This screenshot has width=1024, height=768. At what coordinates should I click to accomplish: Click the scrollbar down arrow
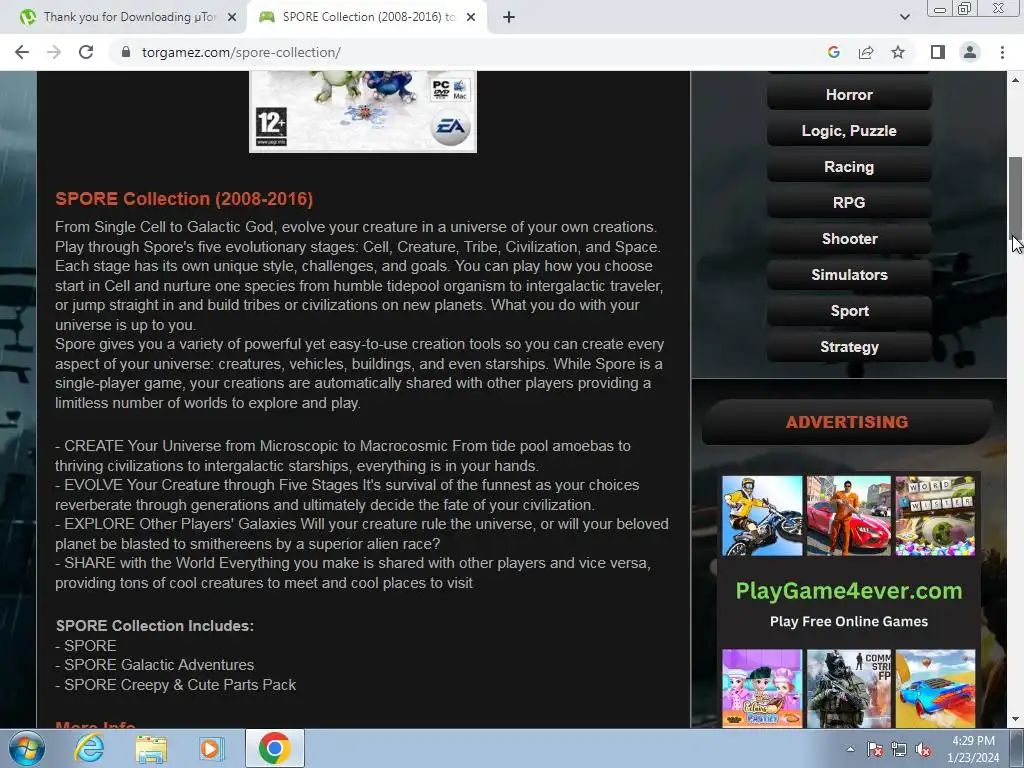[x=1016, y=720]
